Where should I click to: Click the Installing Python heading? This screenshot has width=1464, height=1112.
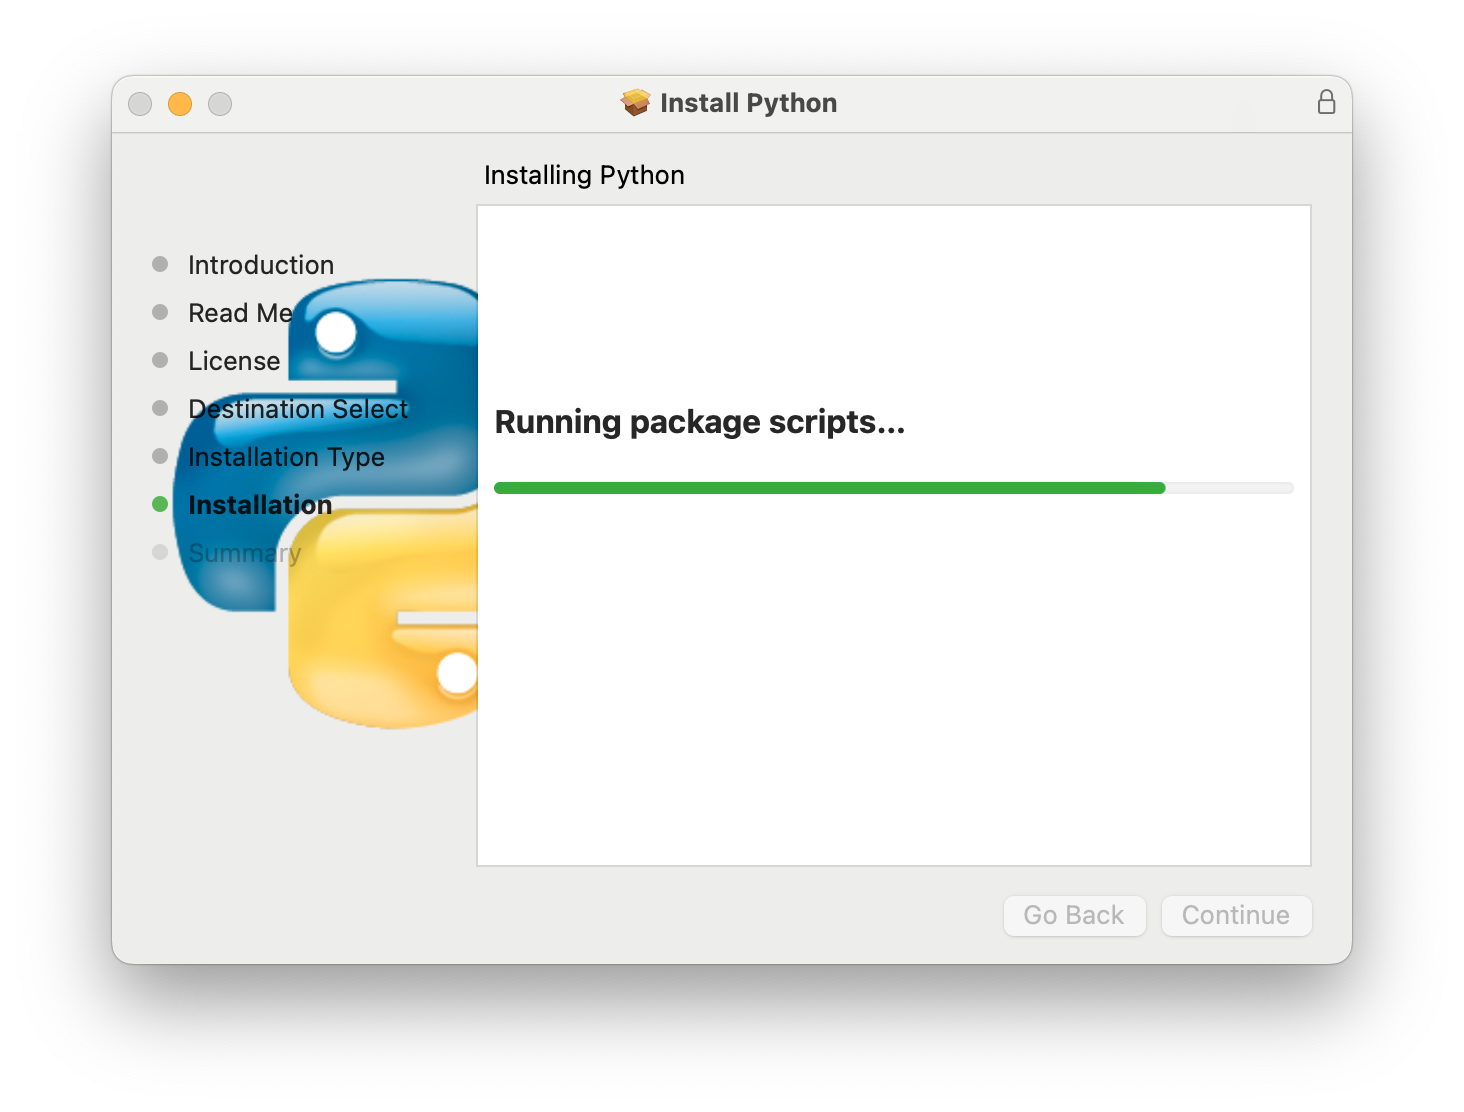coord(584,175)
